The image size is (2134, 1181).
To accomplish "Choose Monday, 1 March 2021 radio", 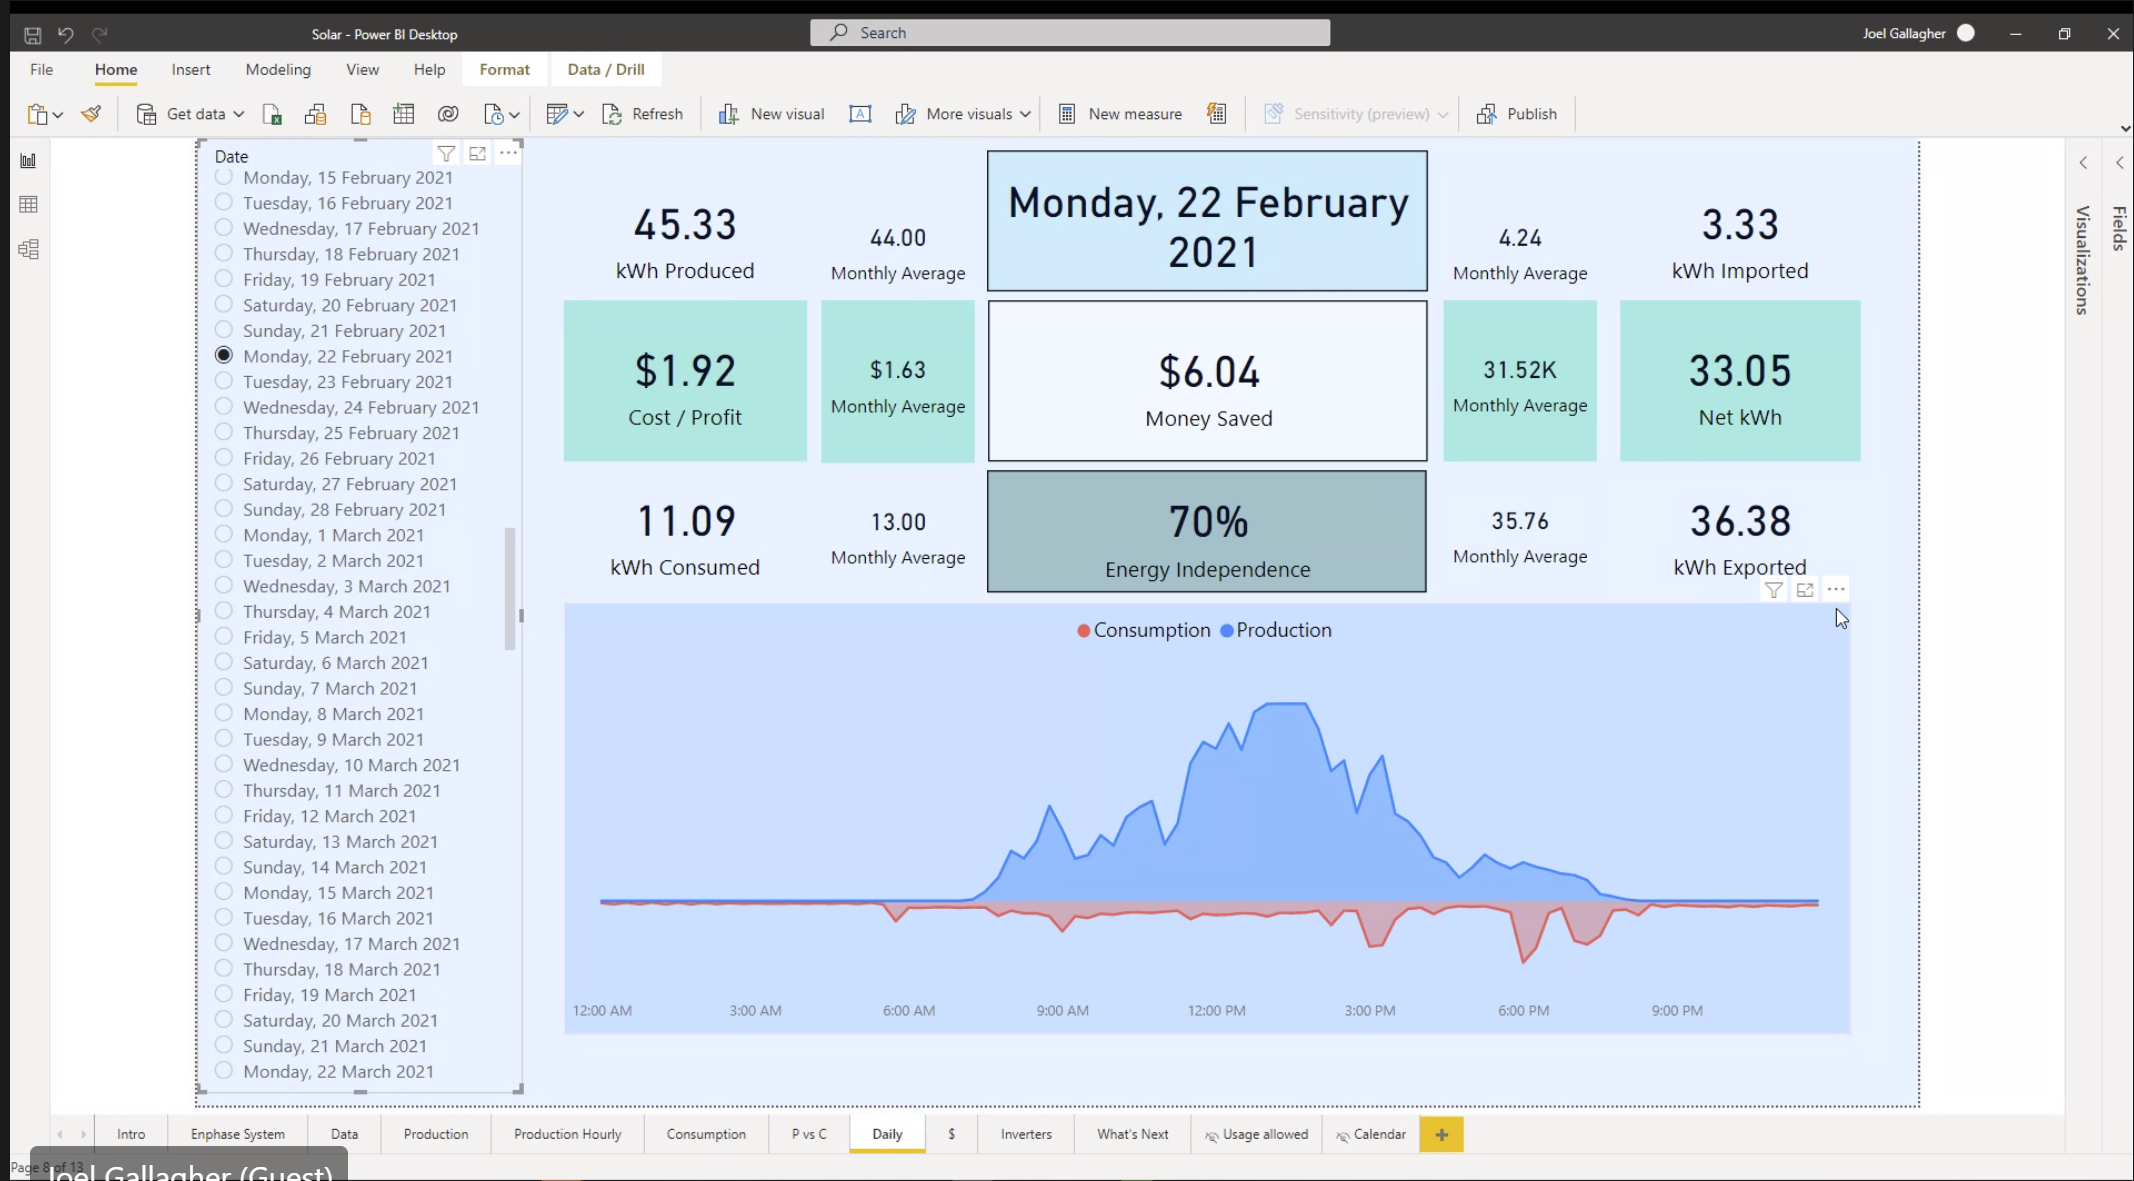I will 224,535.
